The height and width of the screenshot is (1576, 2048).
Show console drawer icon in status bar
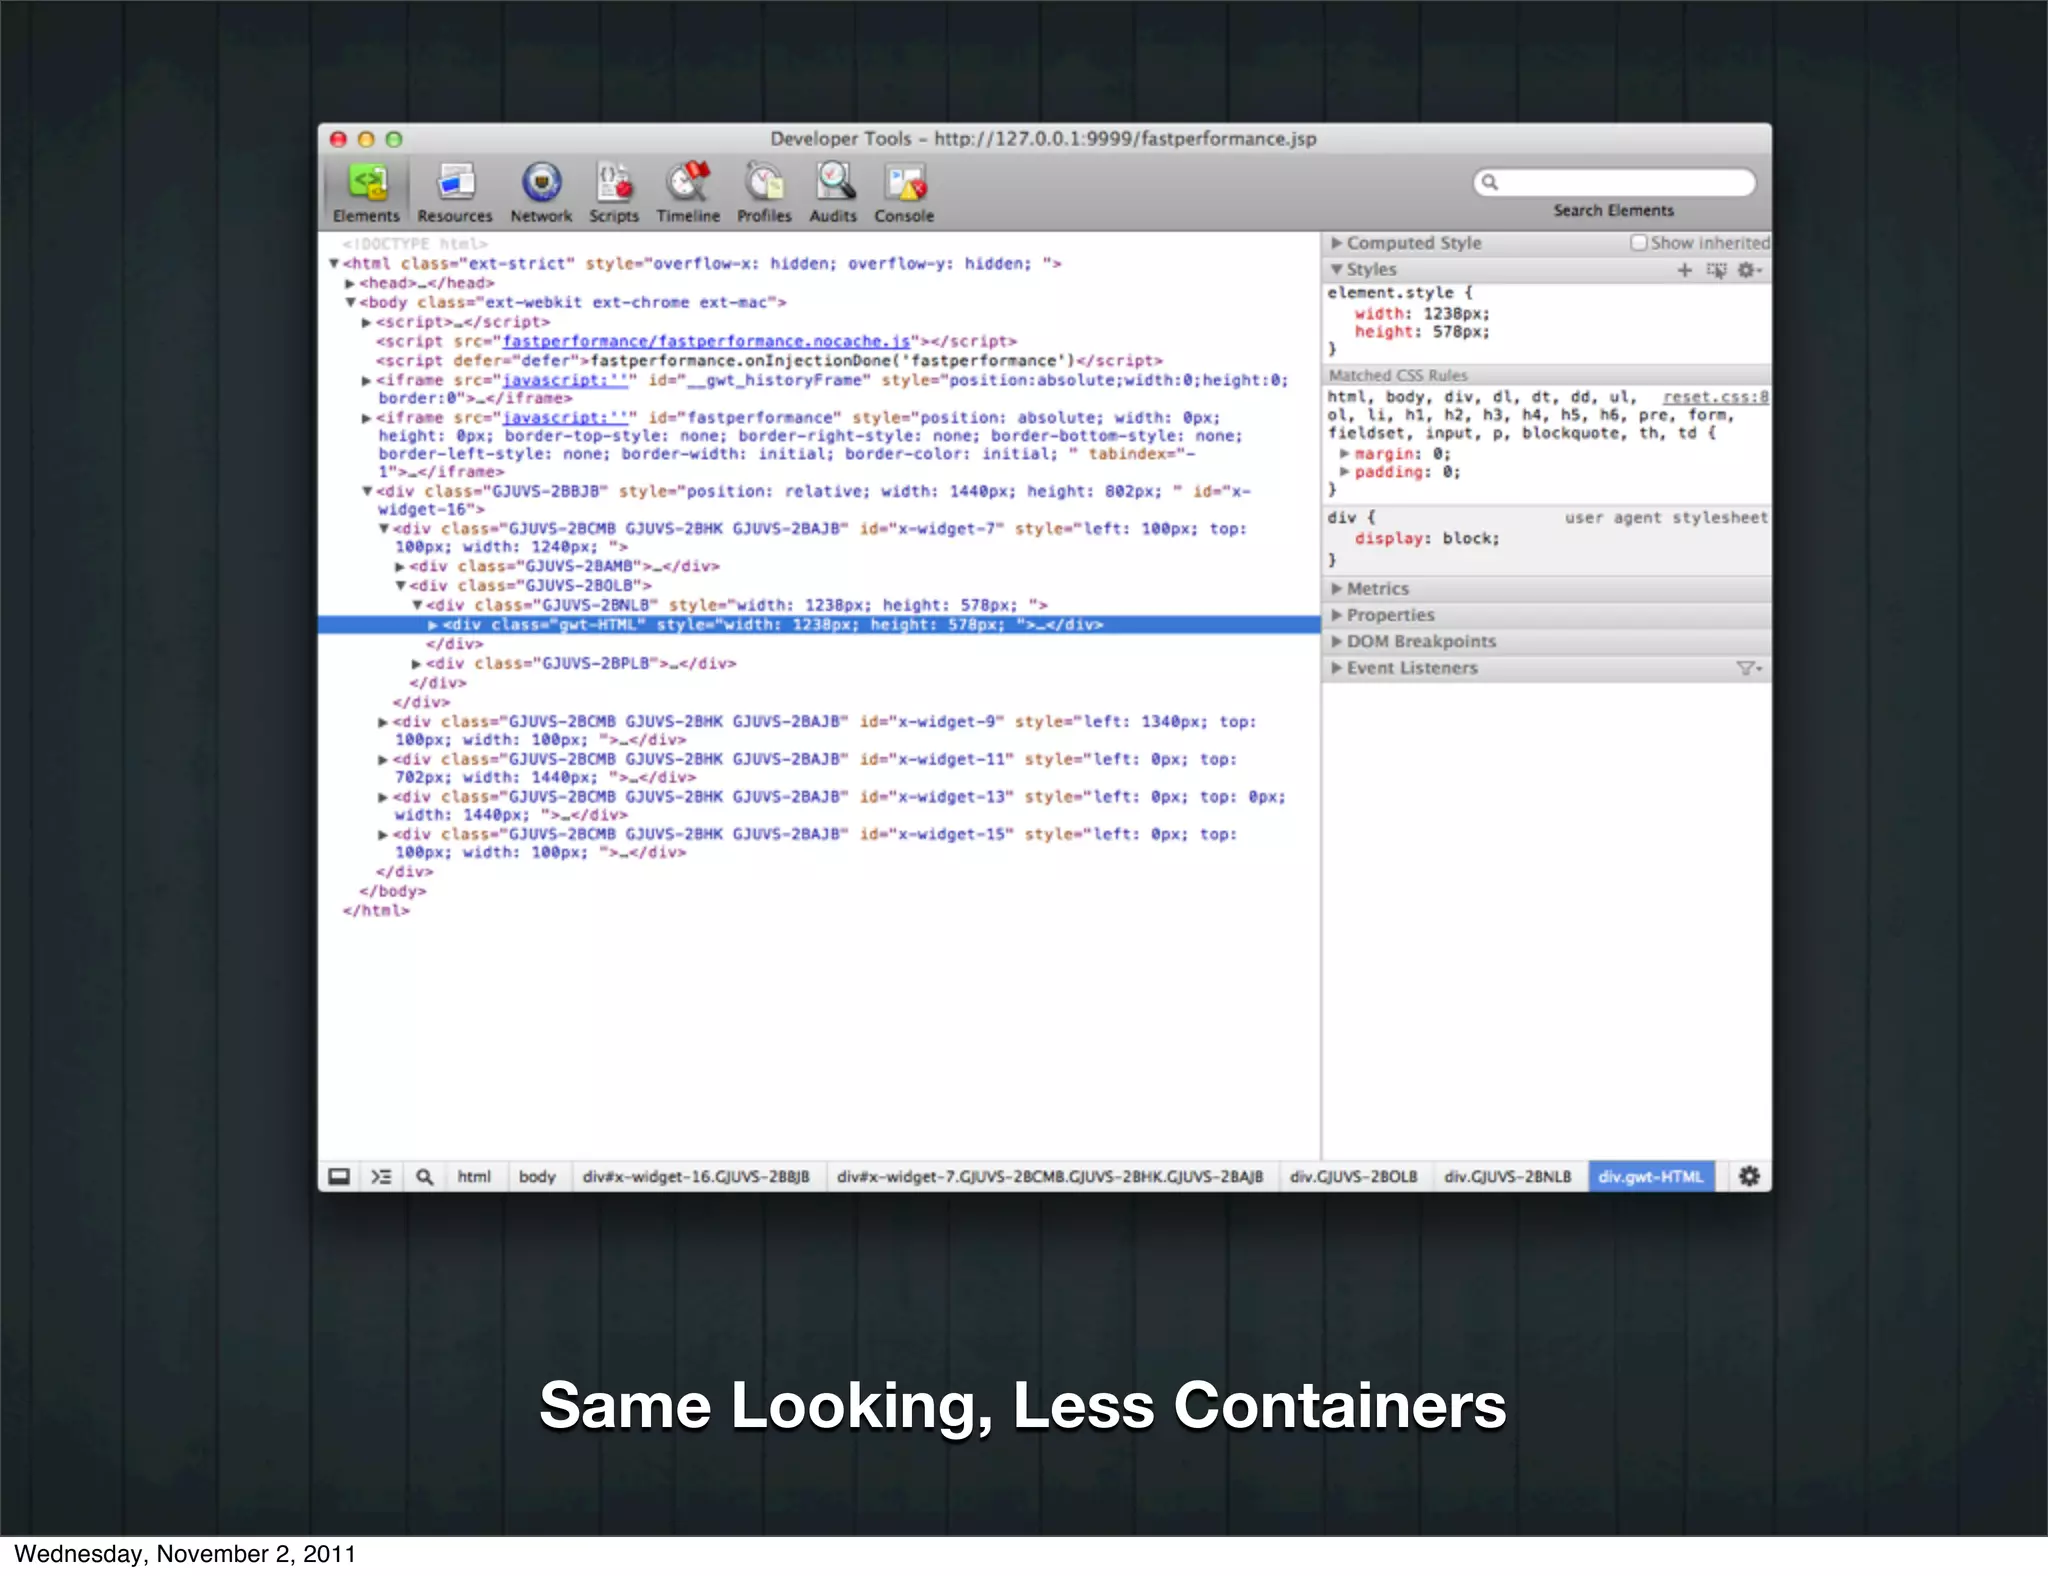pyautogui.click(x=381, y=1176)
